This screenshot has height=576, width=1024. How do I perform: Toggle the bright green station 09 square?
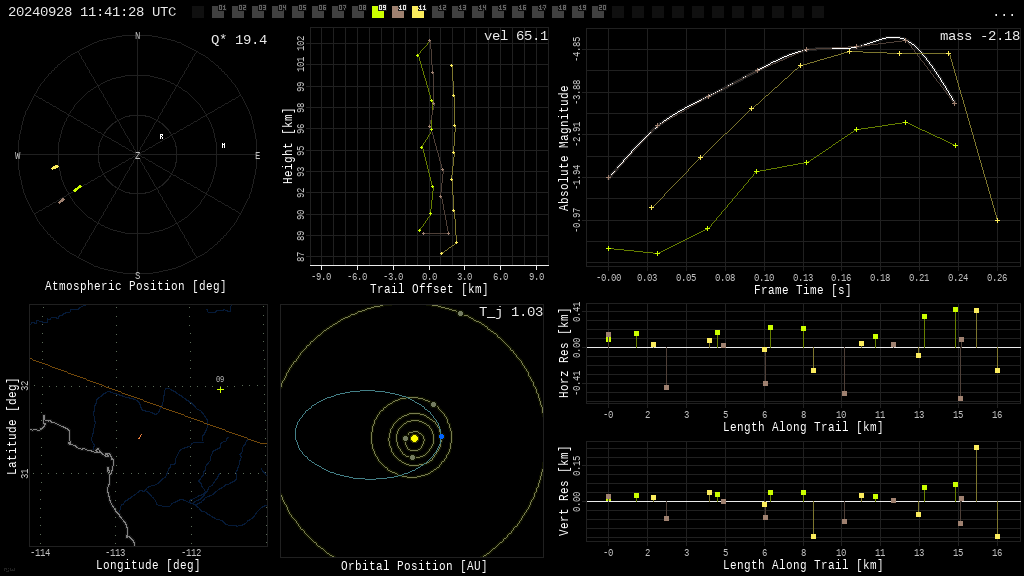click(377, 12)
